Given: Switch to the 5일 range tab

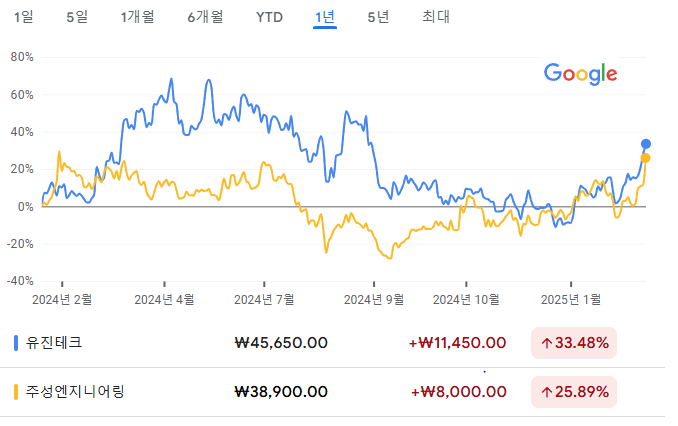Looking at the screenshot, I should 76,17.
